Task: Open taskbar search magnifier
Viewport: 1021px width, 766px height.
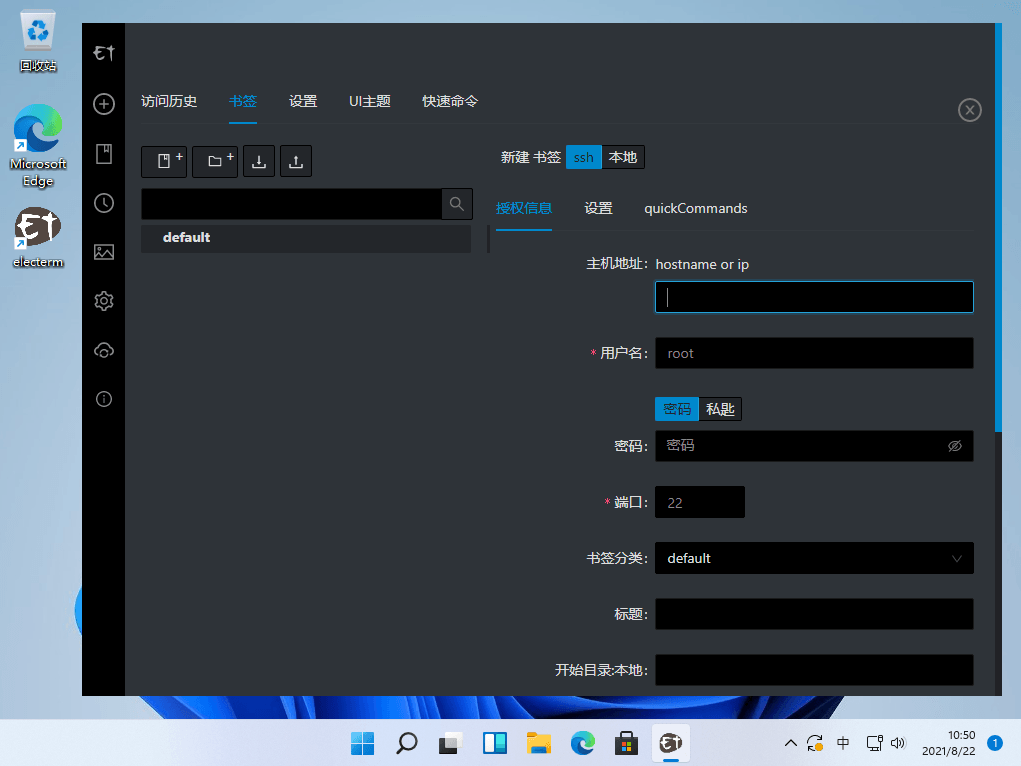Action: pyautogui.click(x=407, y=743)
